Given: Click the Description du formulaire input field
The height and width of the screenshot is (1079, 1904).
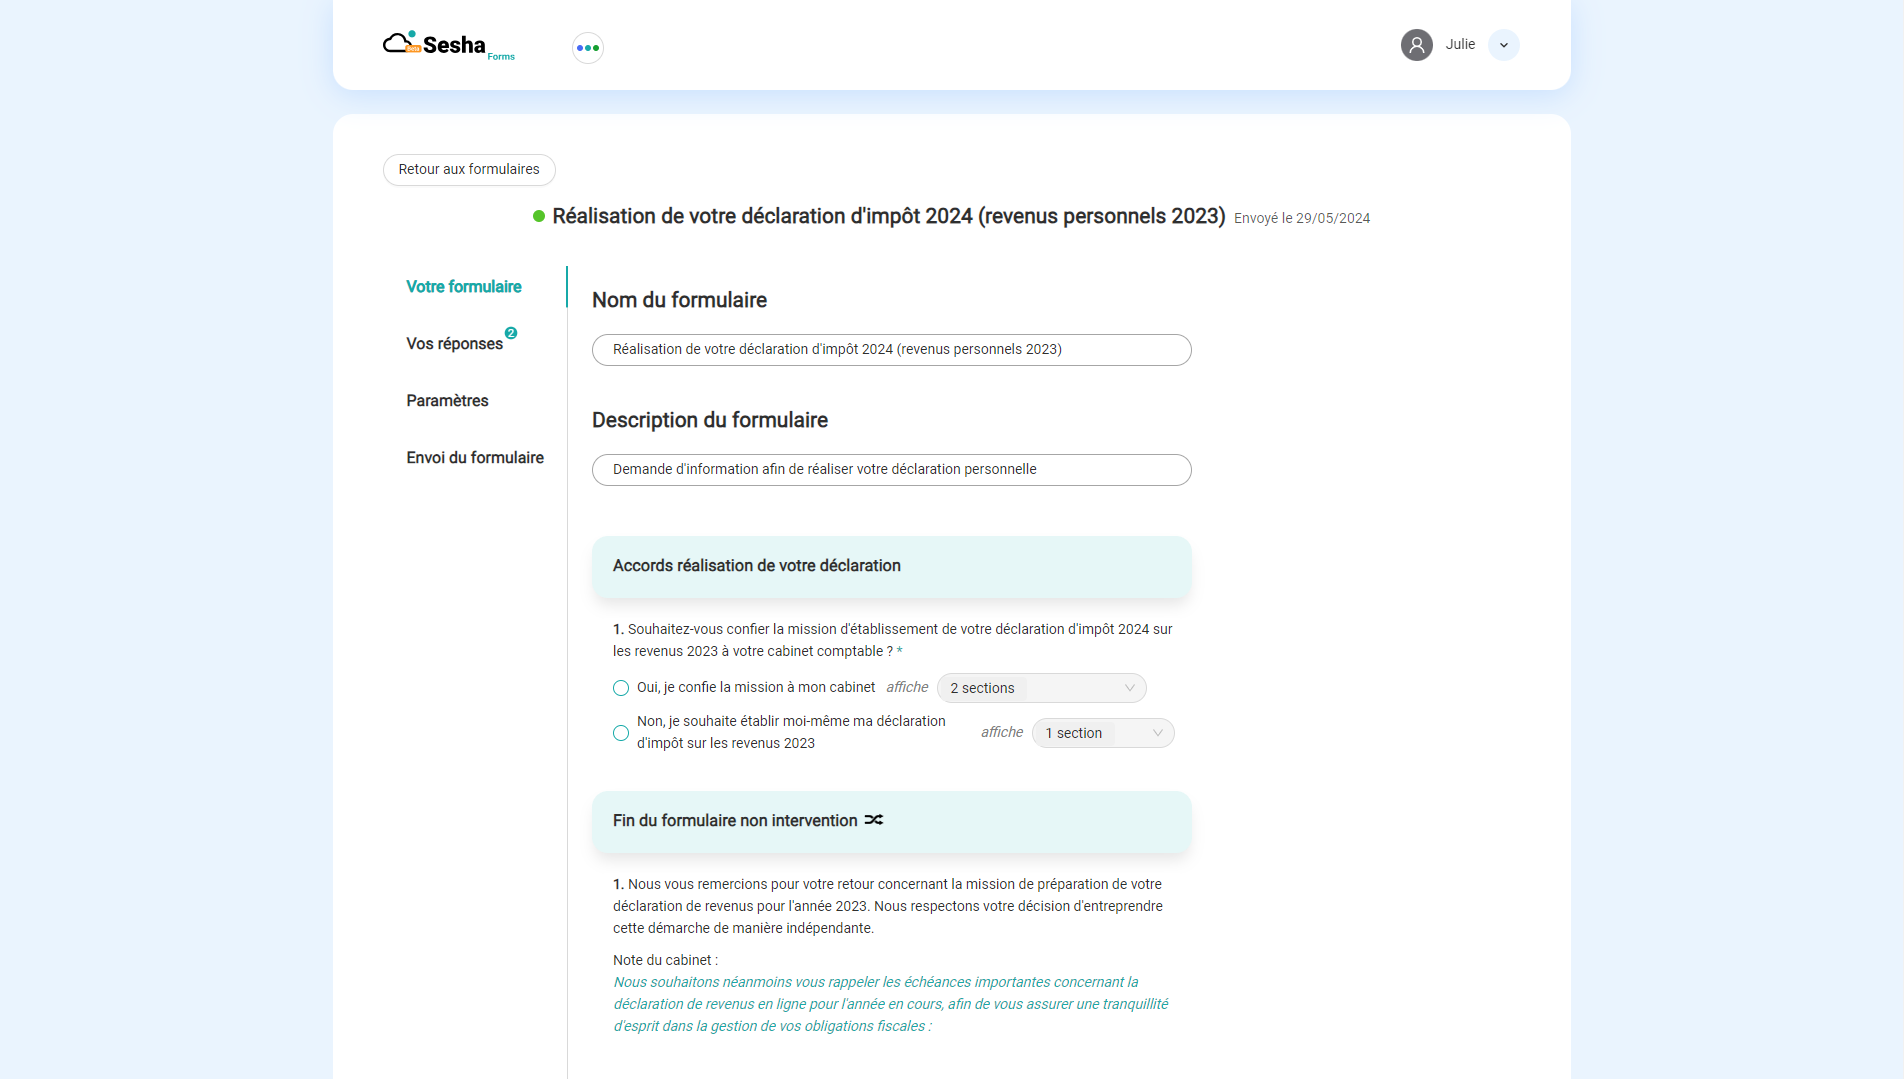Looking at the screenshot, I should (x=892, y=470).
